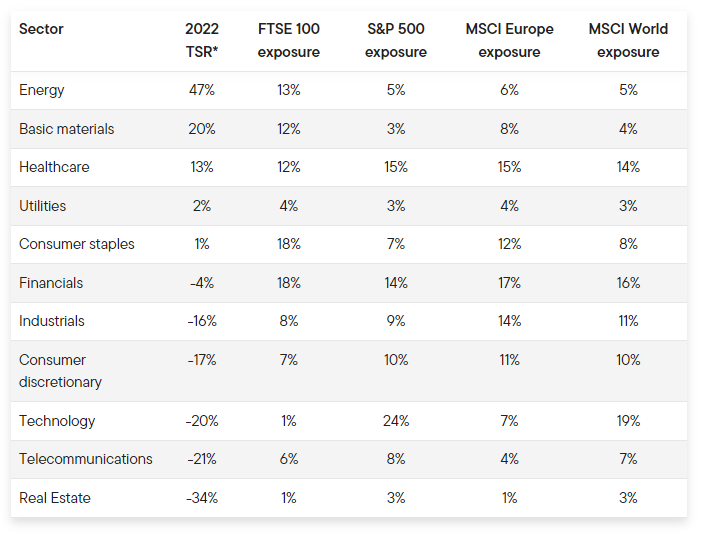The width and height of the screenshot is (704, 538).
Task: Click the Financials sector label
Action: coord(52,283)
